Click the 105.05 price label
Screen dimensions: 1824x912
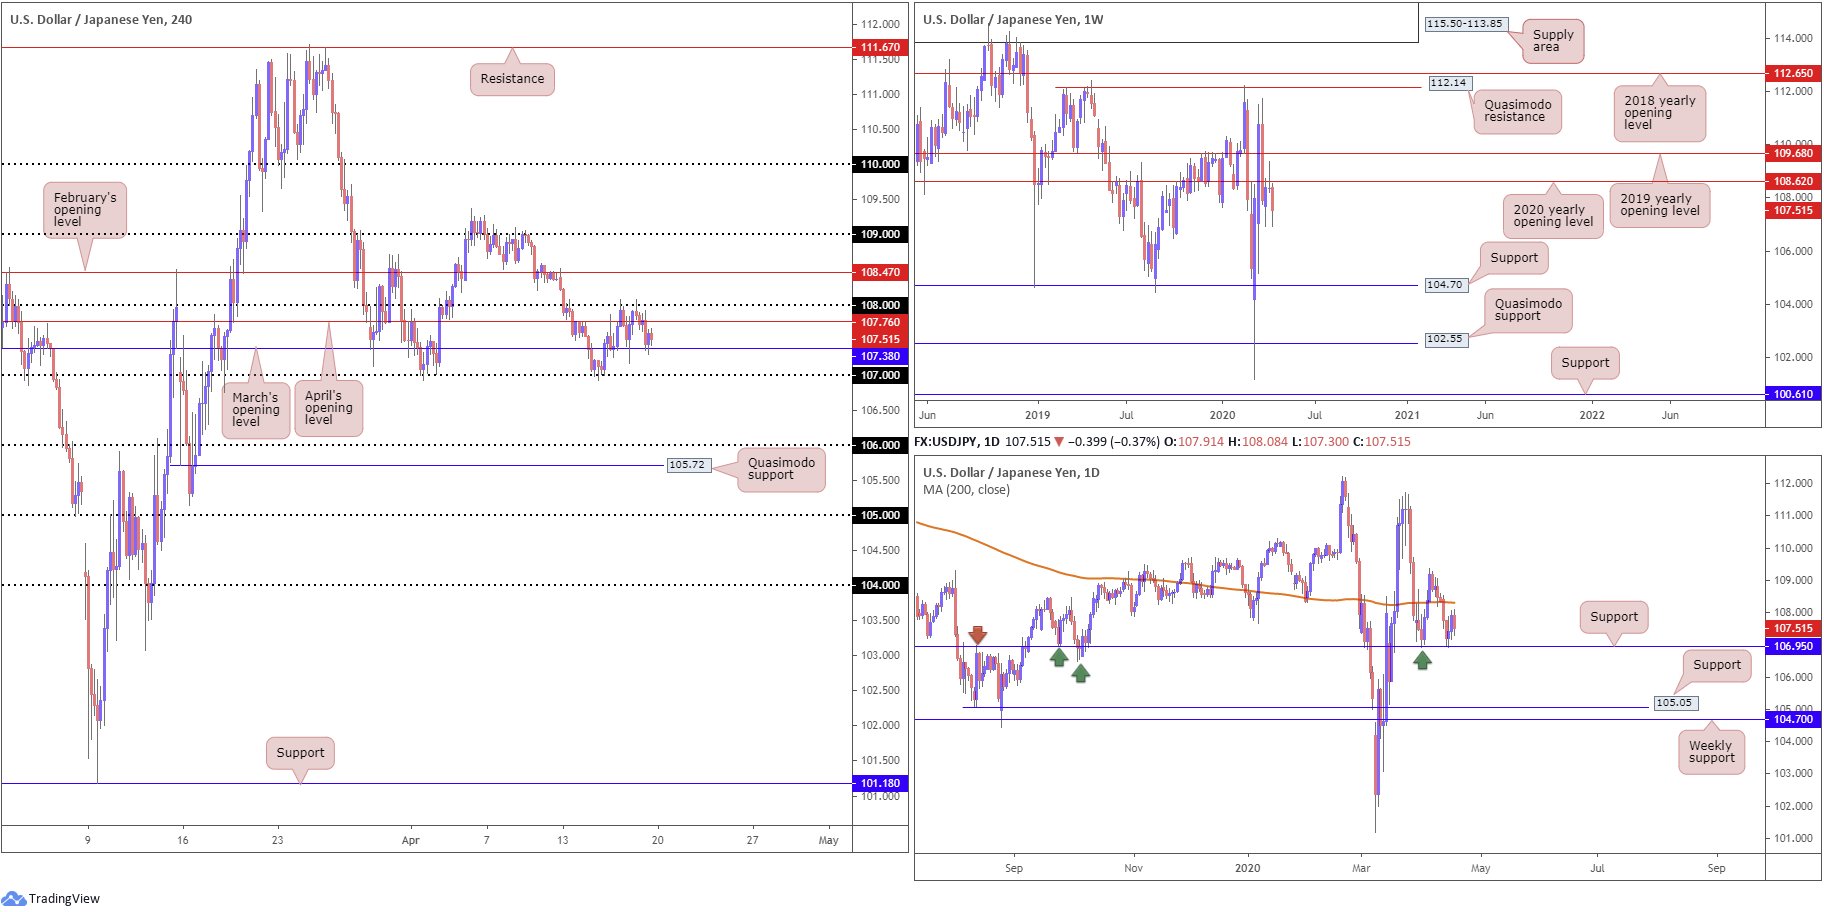coord(1674,703)
